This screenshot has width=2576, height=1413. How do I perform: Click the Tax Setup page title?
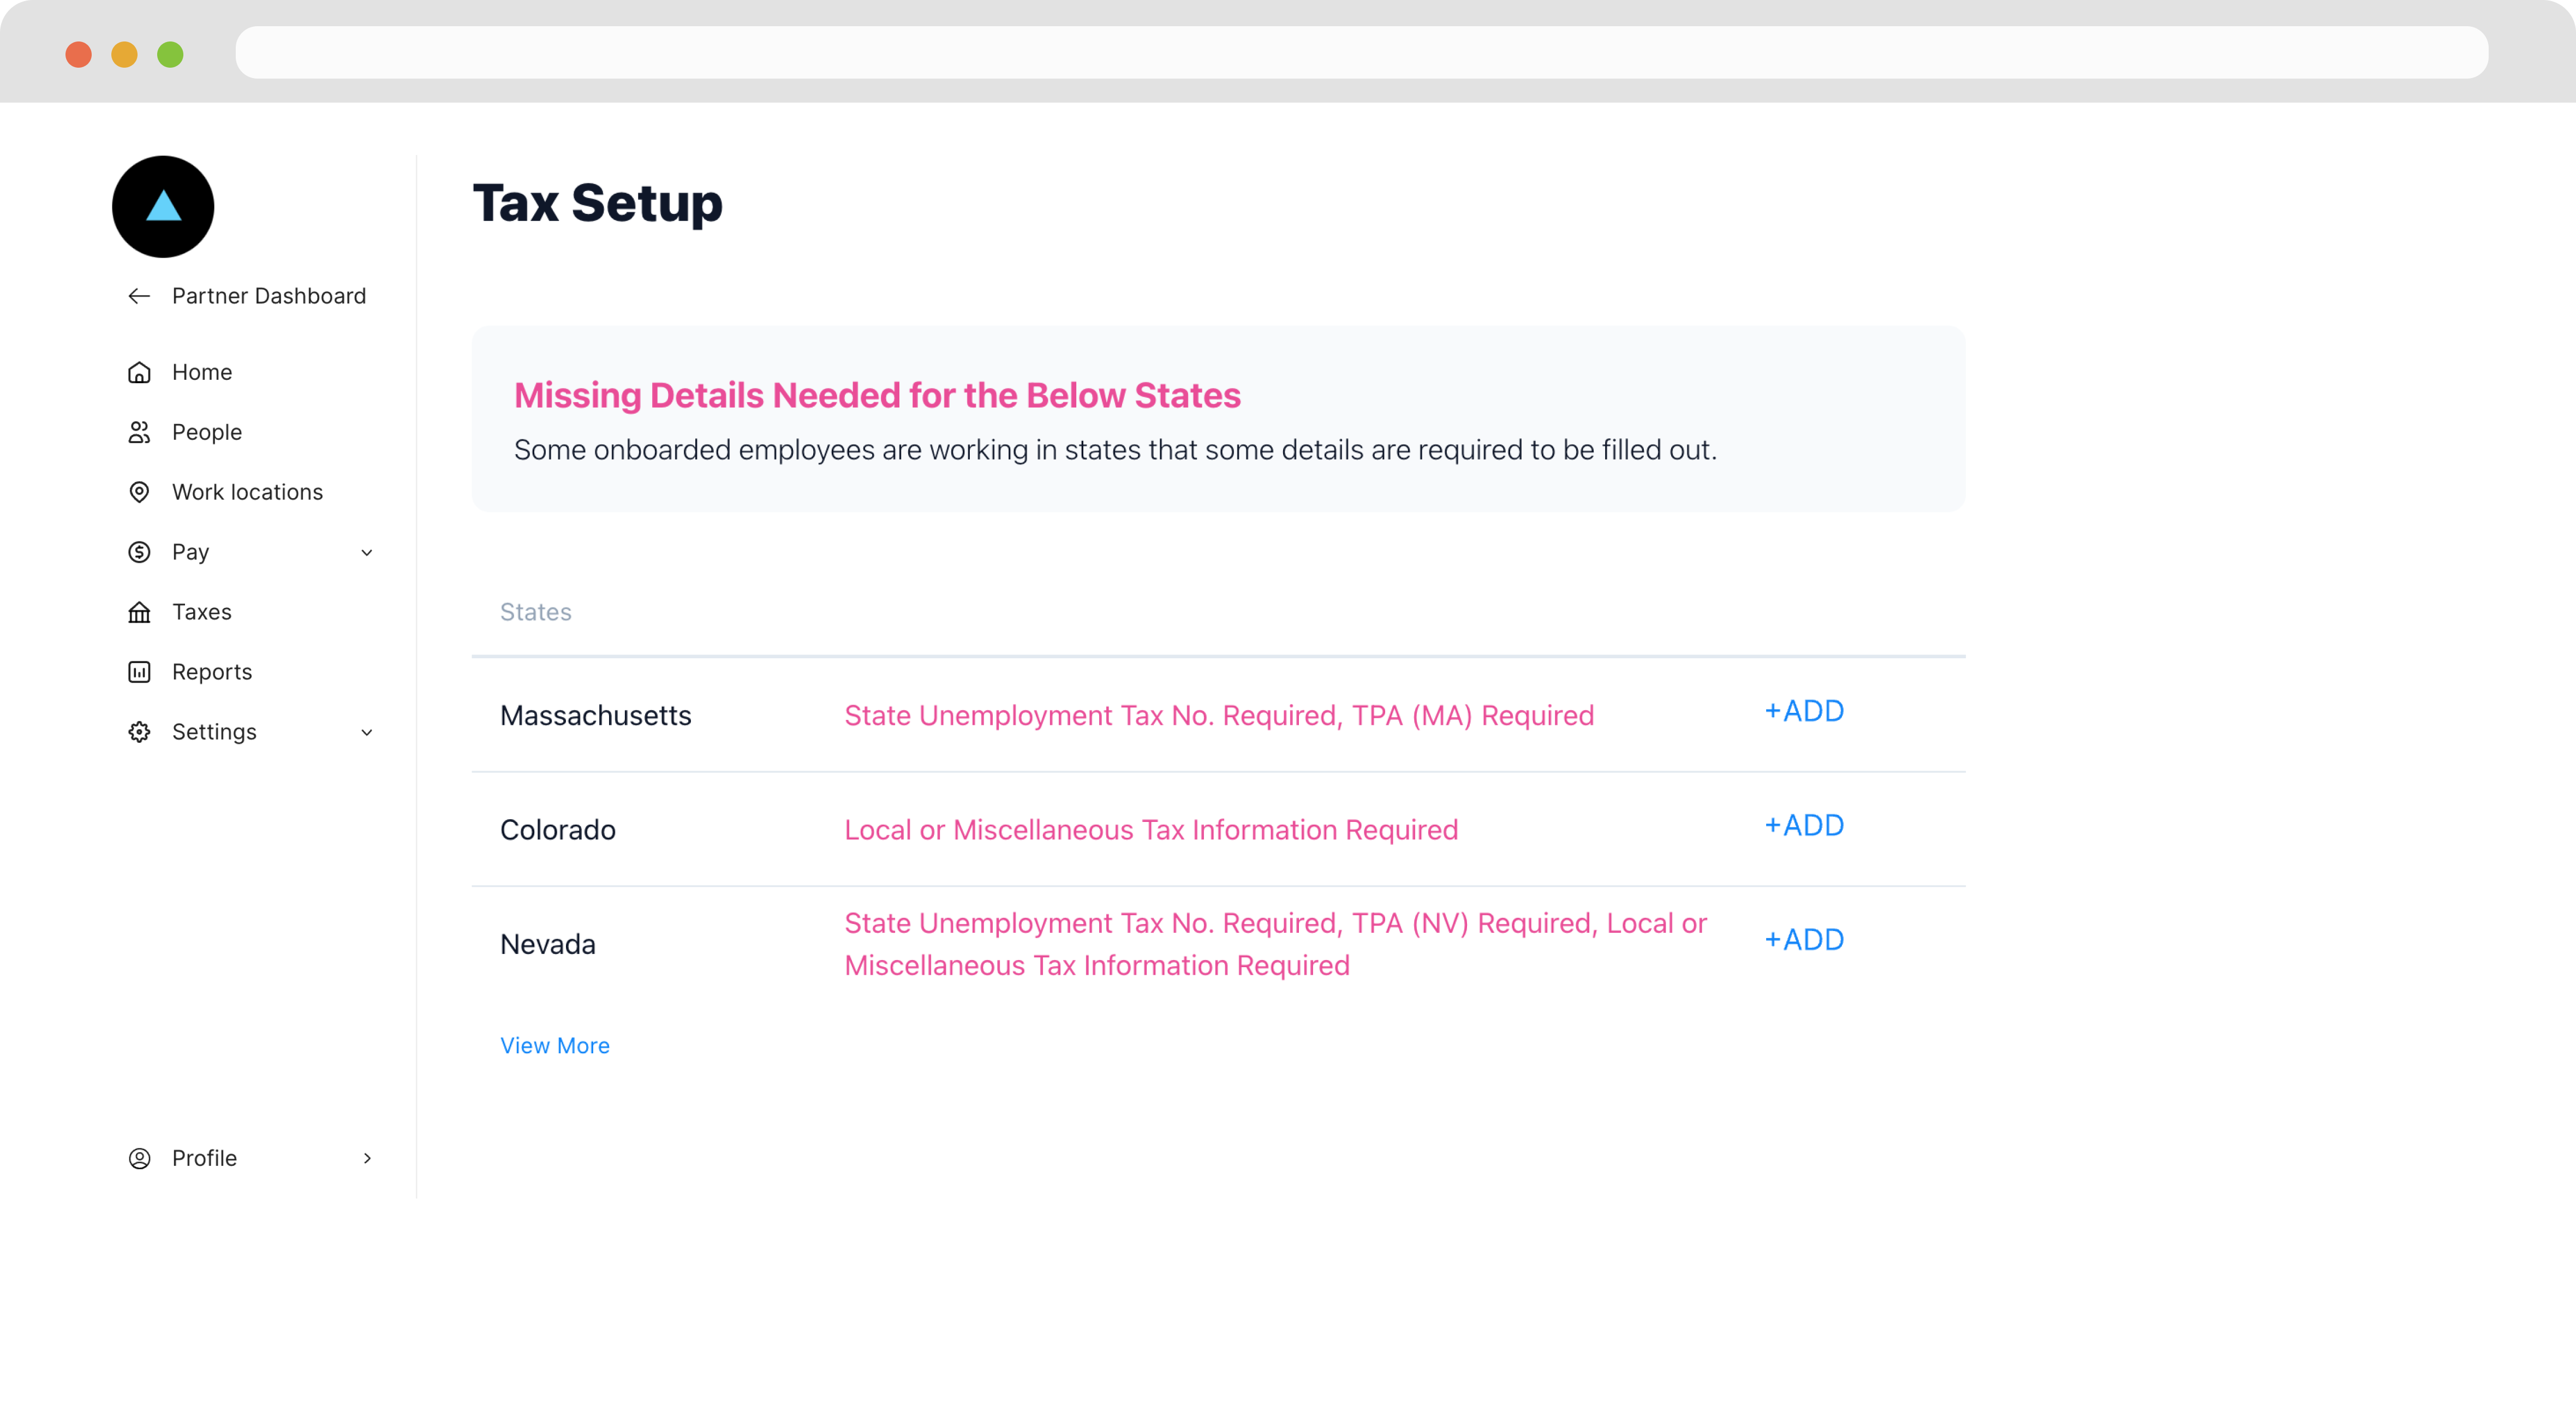(598, 203)
